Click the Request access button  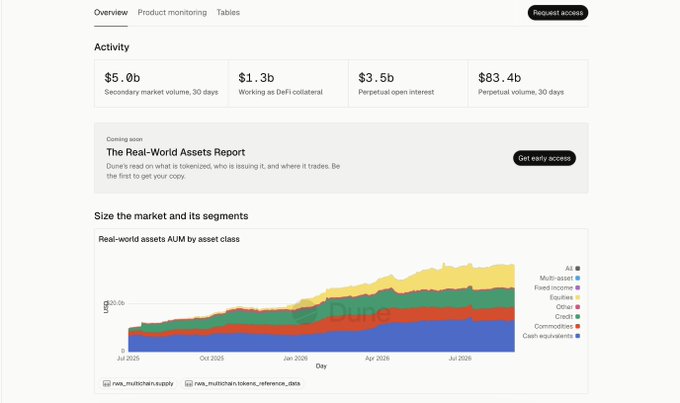tap(558, 13)
